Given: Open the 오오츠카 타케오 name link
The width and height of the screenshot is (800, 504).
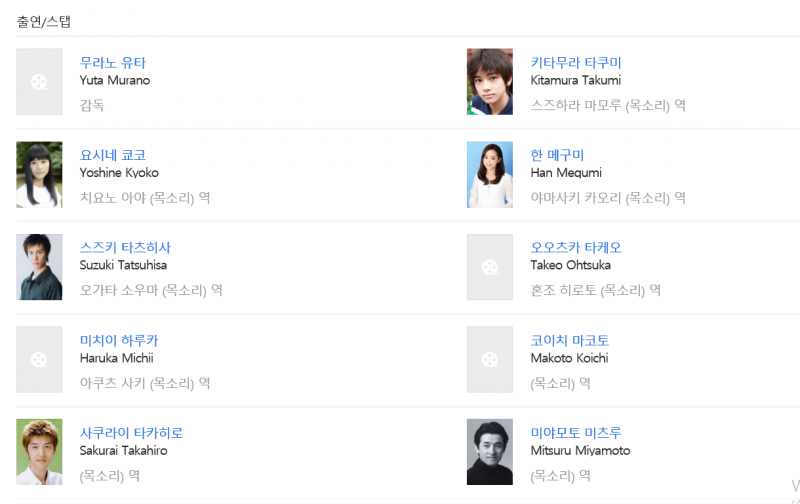Looking at the screenshot, I should tap(576, 247).
